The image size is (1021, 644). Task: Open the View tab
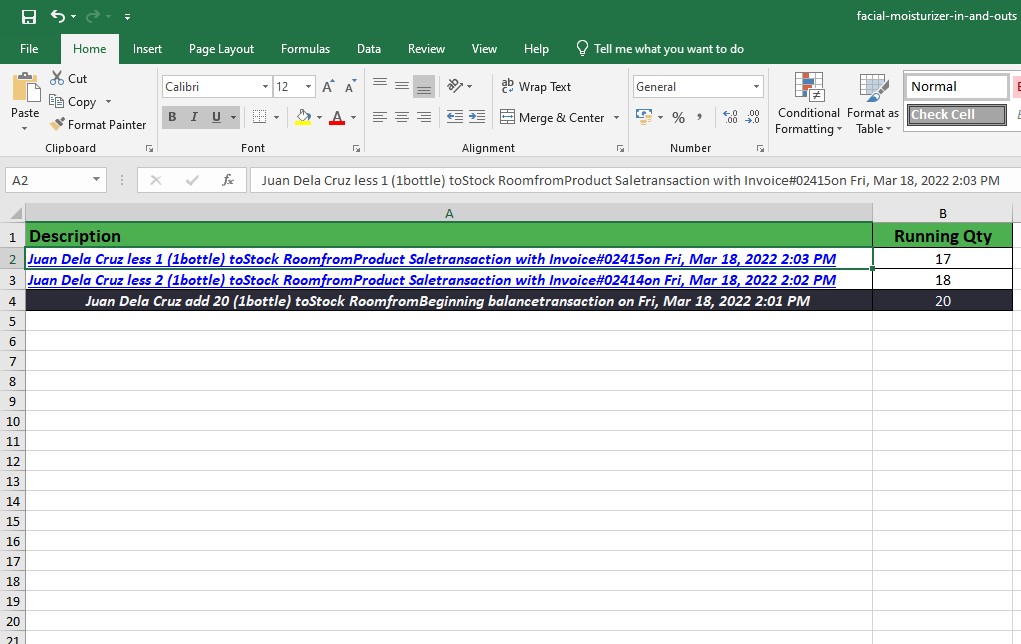484,49
